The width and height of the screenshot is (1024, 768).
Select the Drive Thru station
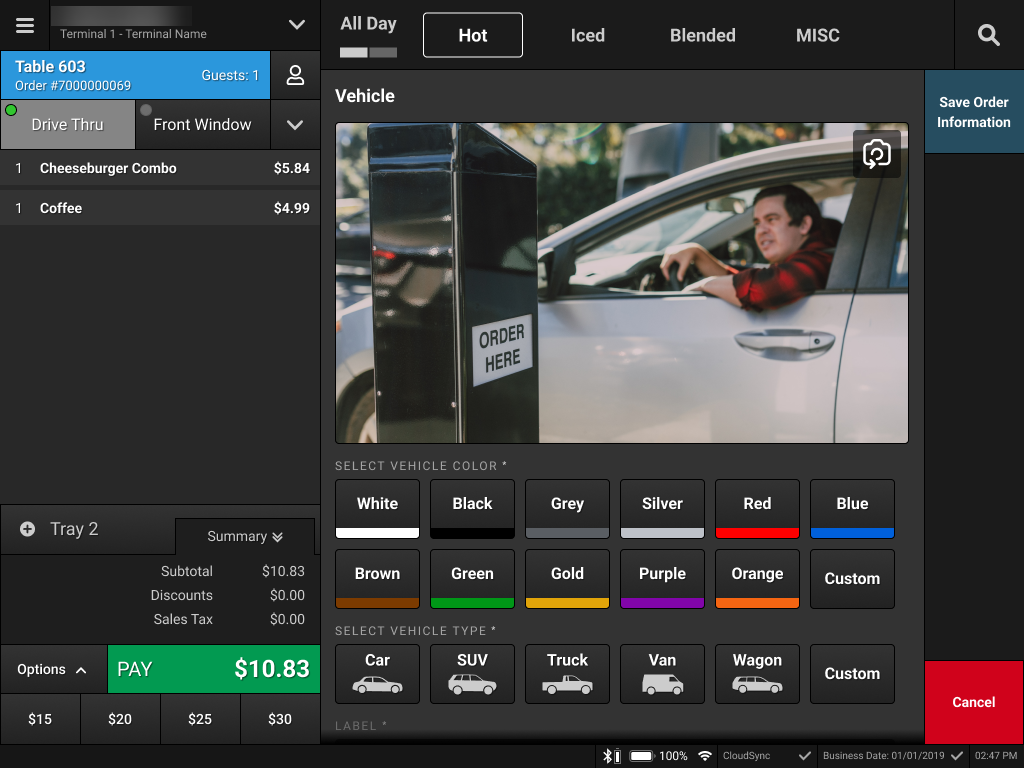67,124
